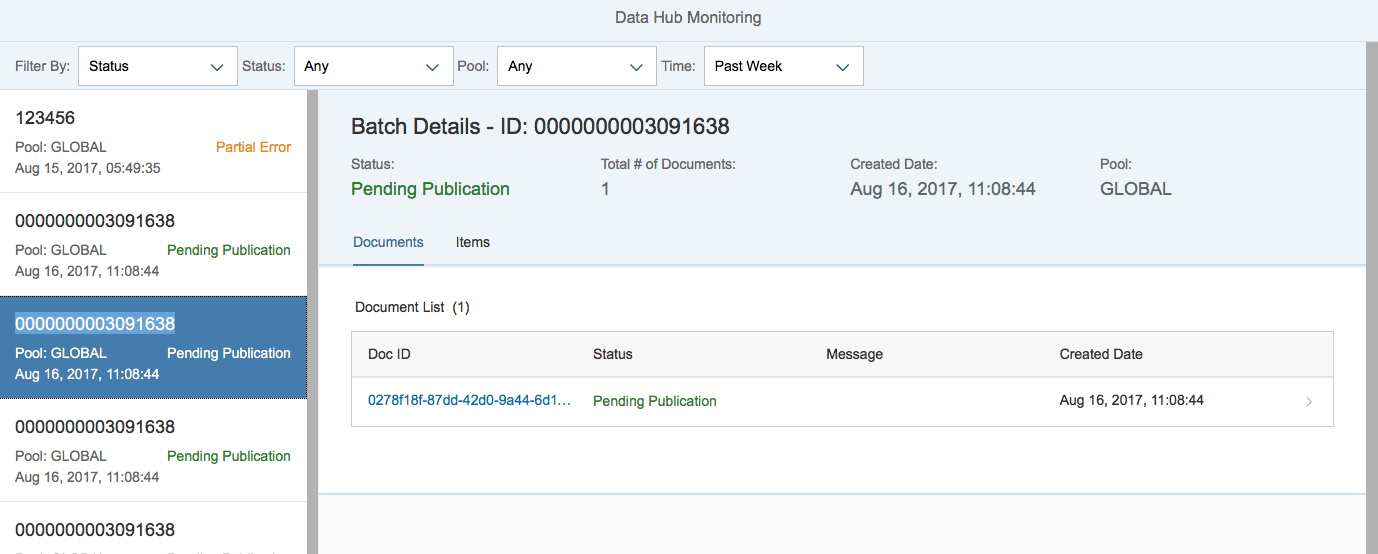Click the Batch Details ID heading
This screenshot has width=1378, height=554.
coord(540,126)
